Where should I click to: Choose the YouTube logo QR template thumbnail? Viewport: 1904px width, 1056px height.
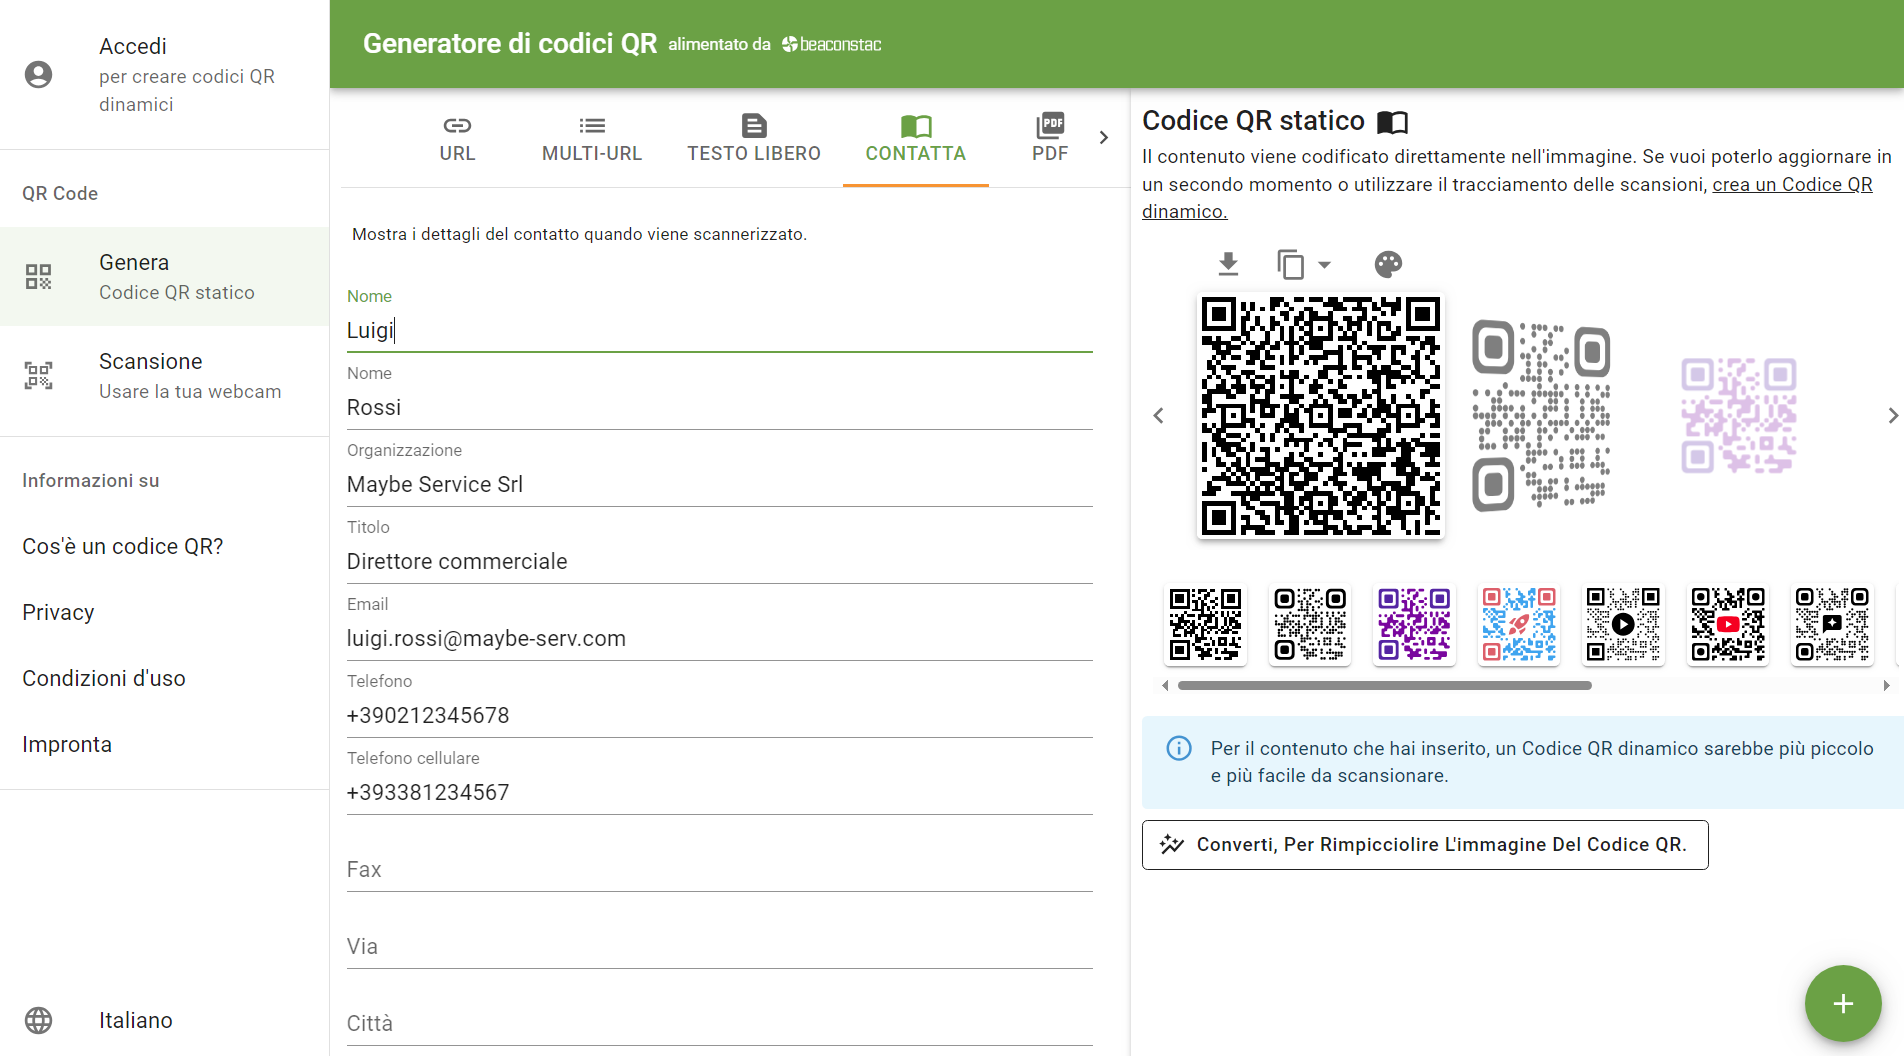coord(1728,625)
